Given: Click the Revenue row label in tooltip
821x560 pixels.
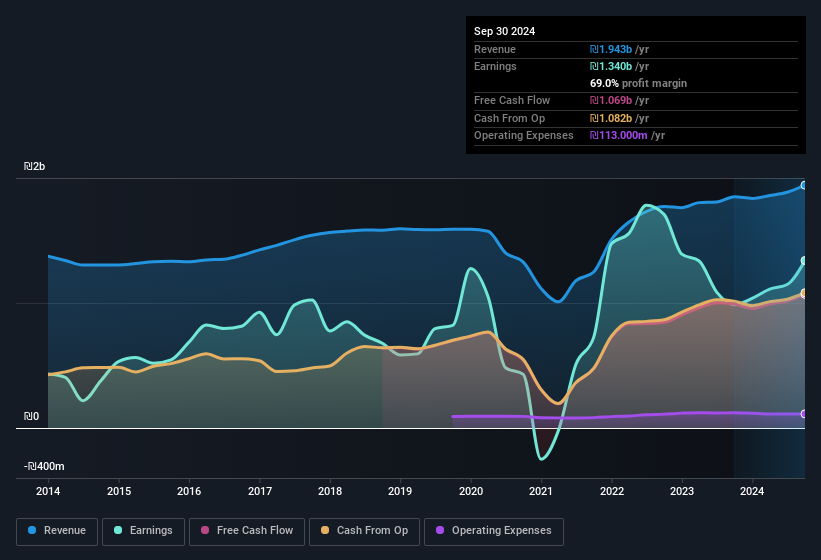Looking at the screenshot, I should (495, 49).
